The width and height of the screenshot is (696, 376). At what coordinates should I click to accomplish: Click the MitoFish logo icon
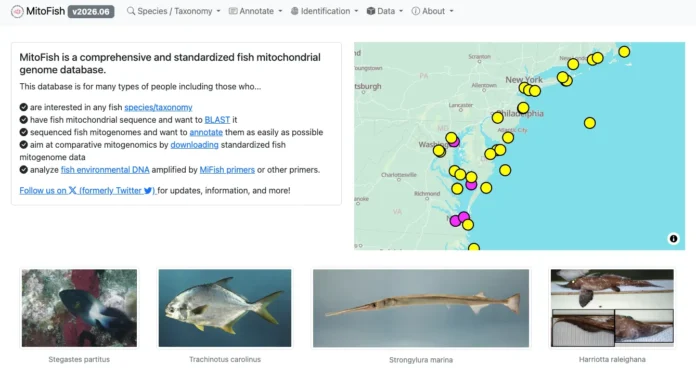coord(17,12)
